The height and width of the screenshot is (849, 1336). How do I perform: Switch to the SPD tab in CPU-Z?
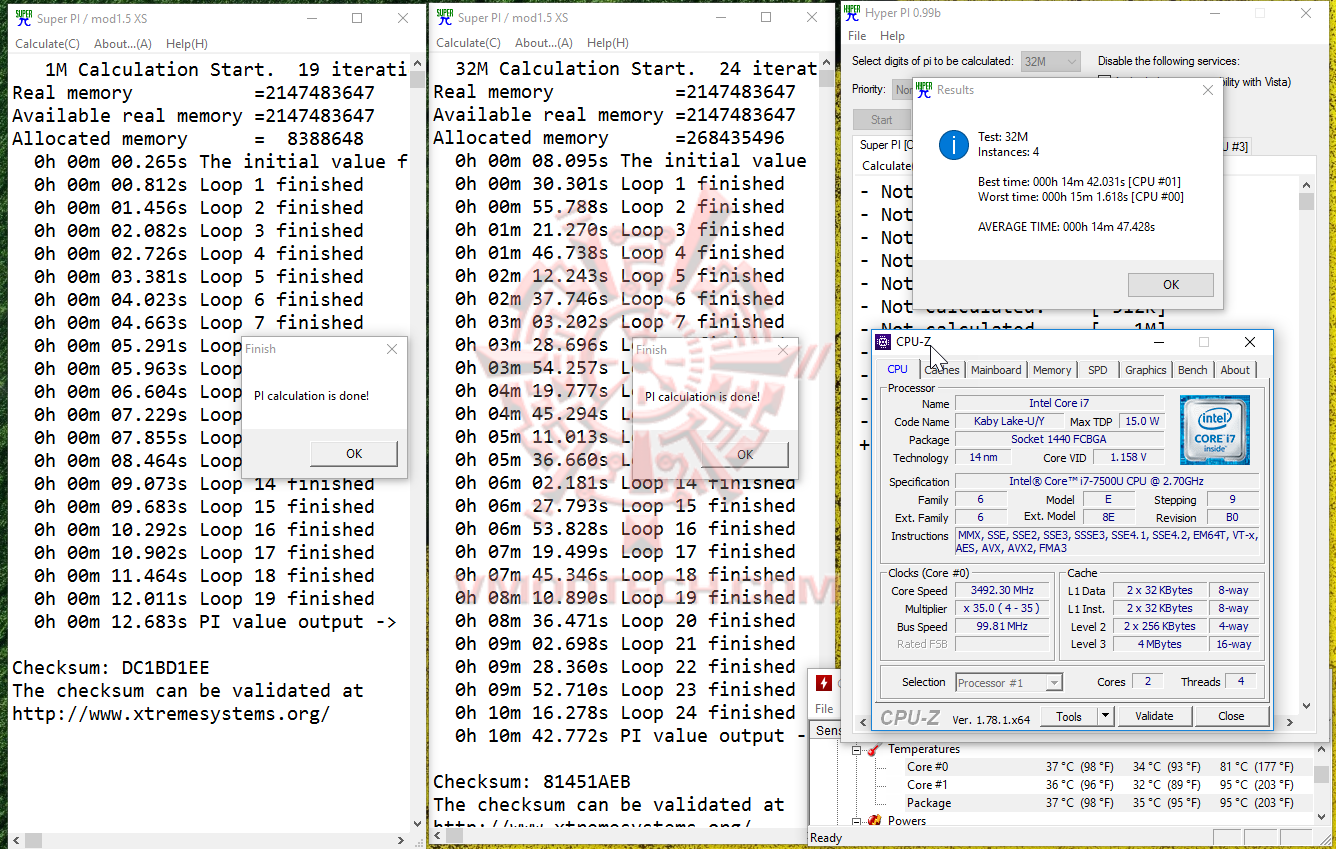1097,370
